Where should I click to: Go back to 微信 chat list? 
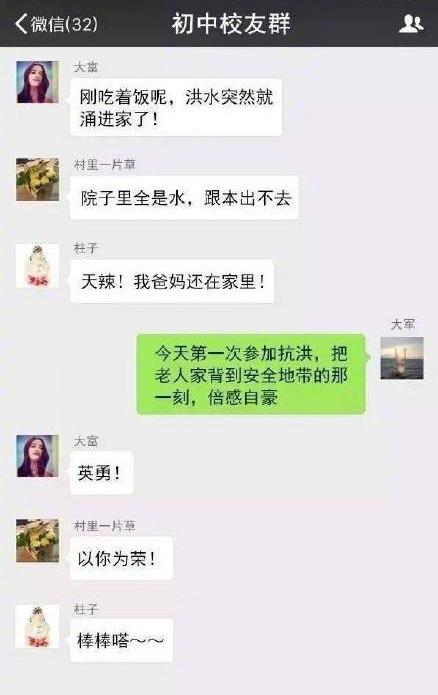[x=56, y=23]
